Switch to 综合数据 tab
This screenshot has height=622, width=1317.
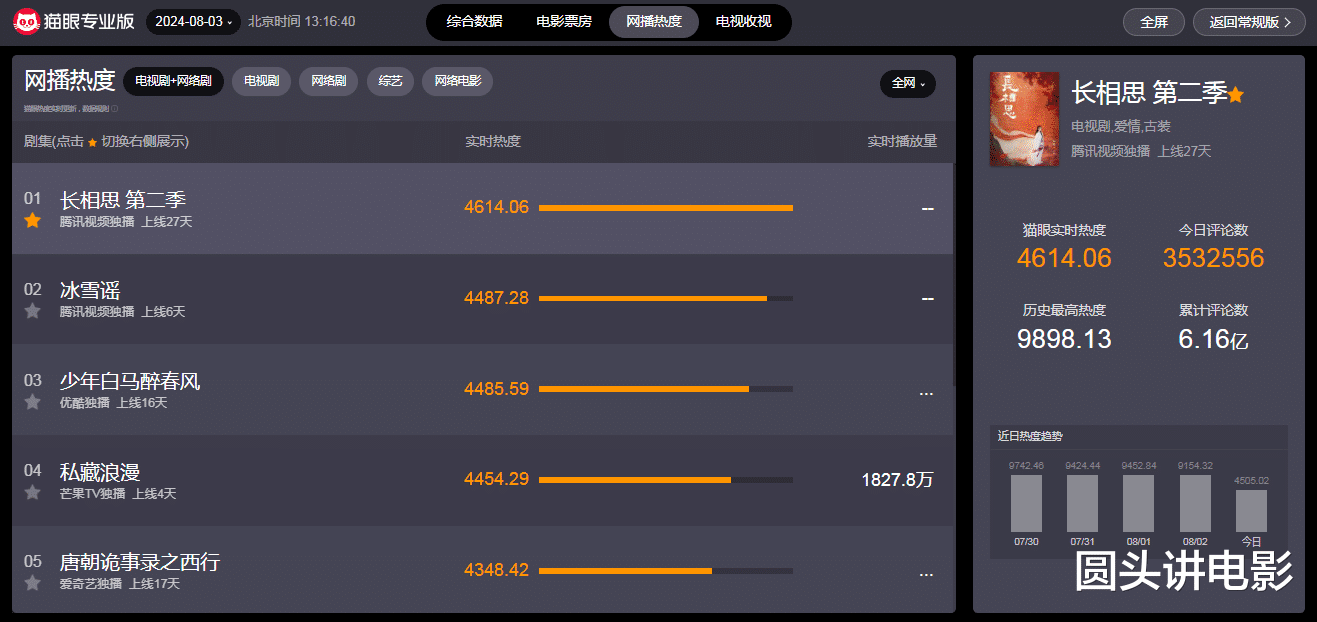(x=474, y=21)
